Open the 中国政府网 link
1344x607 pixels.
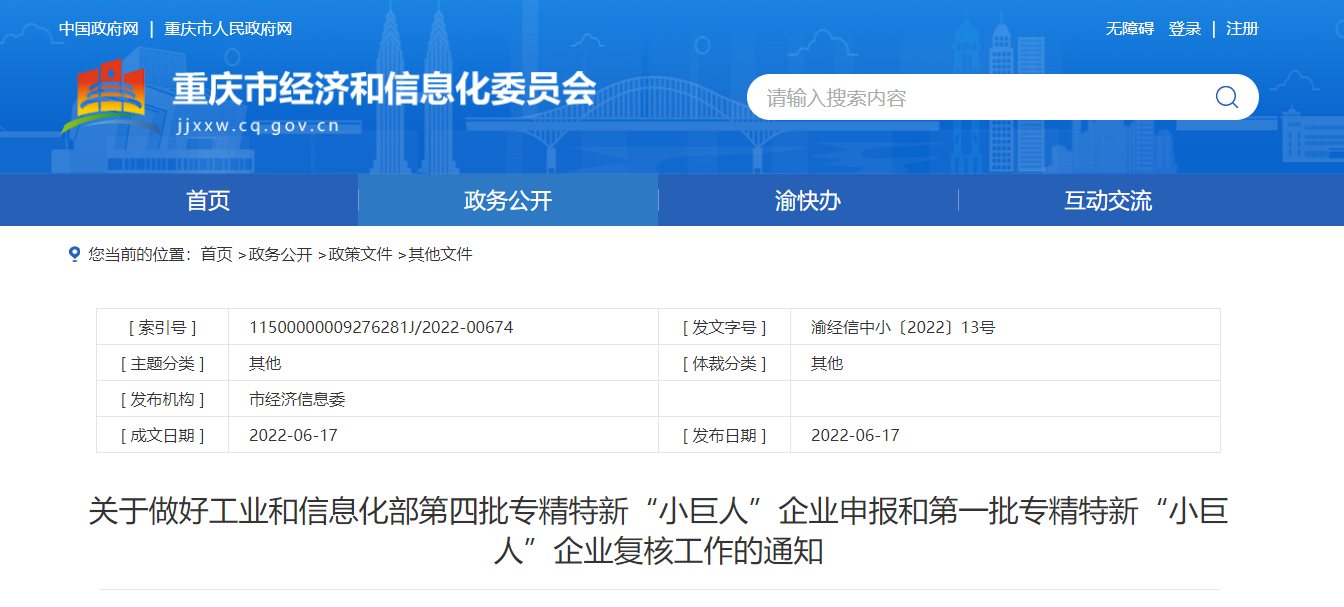(98, 29)
